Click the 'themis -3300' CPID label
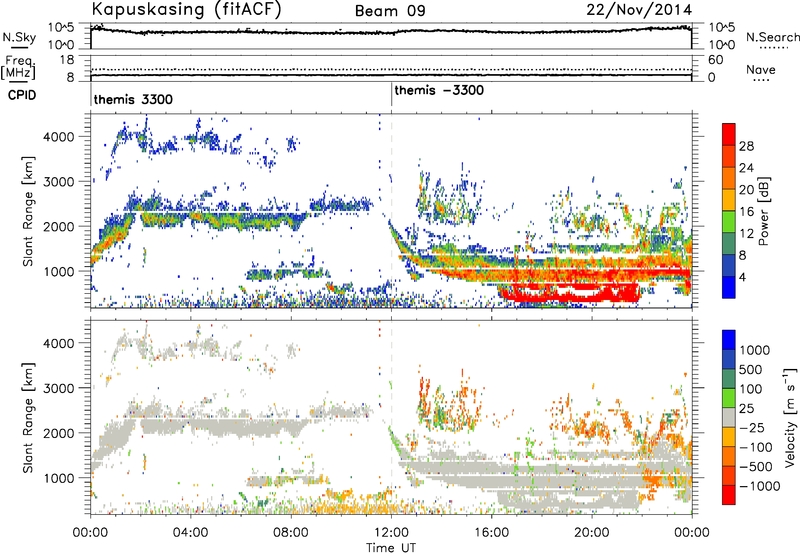The width and height of the screenshot is (800, 554). [439, 90]
